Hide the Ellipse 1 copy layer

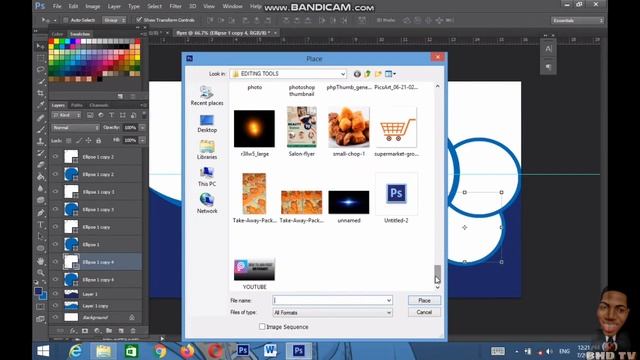tap(55, 227)
